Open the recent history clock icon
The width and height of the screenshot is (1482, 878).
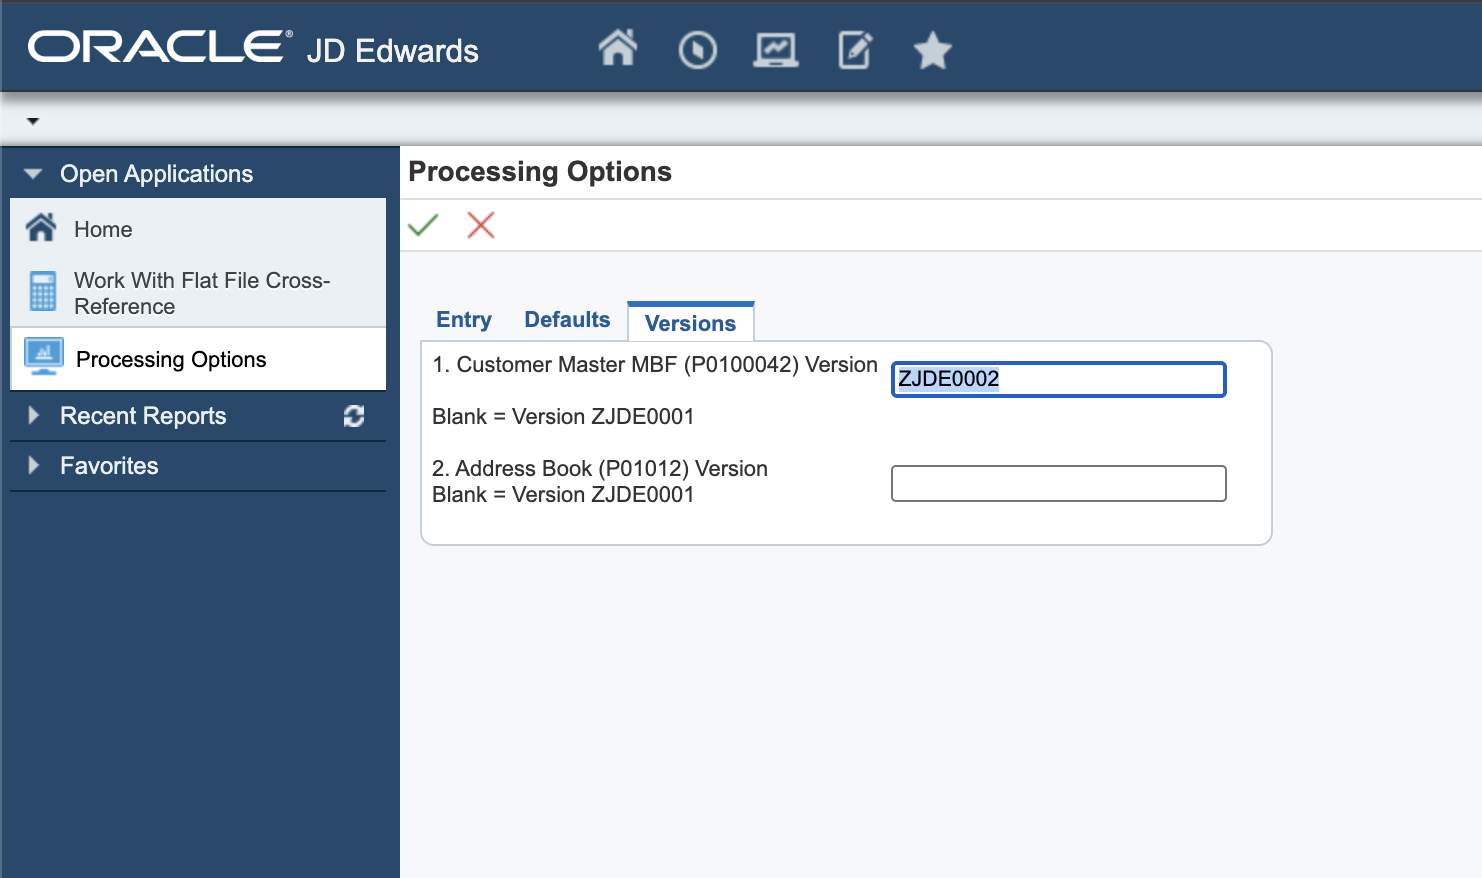point(697,50)
